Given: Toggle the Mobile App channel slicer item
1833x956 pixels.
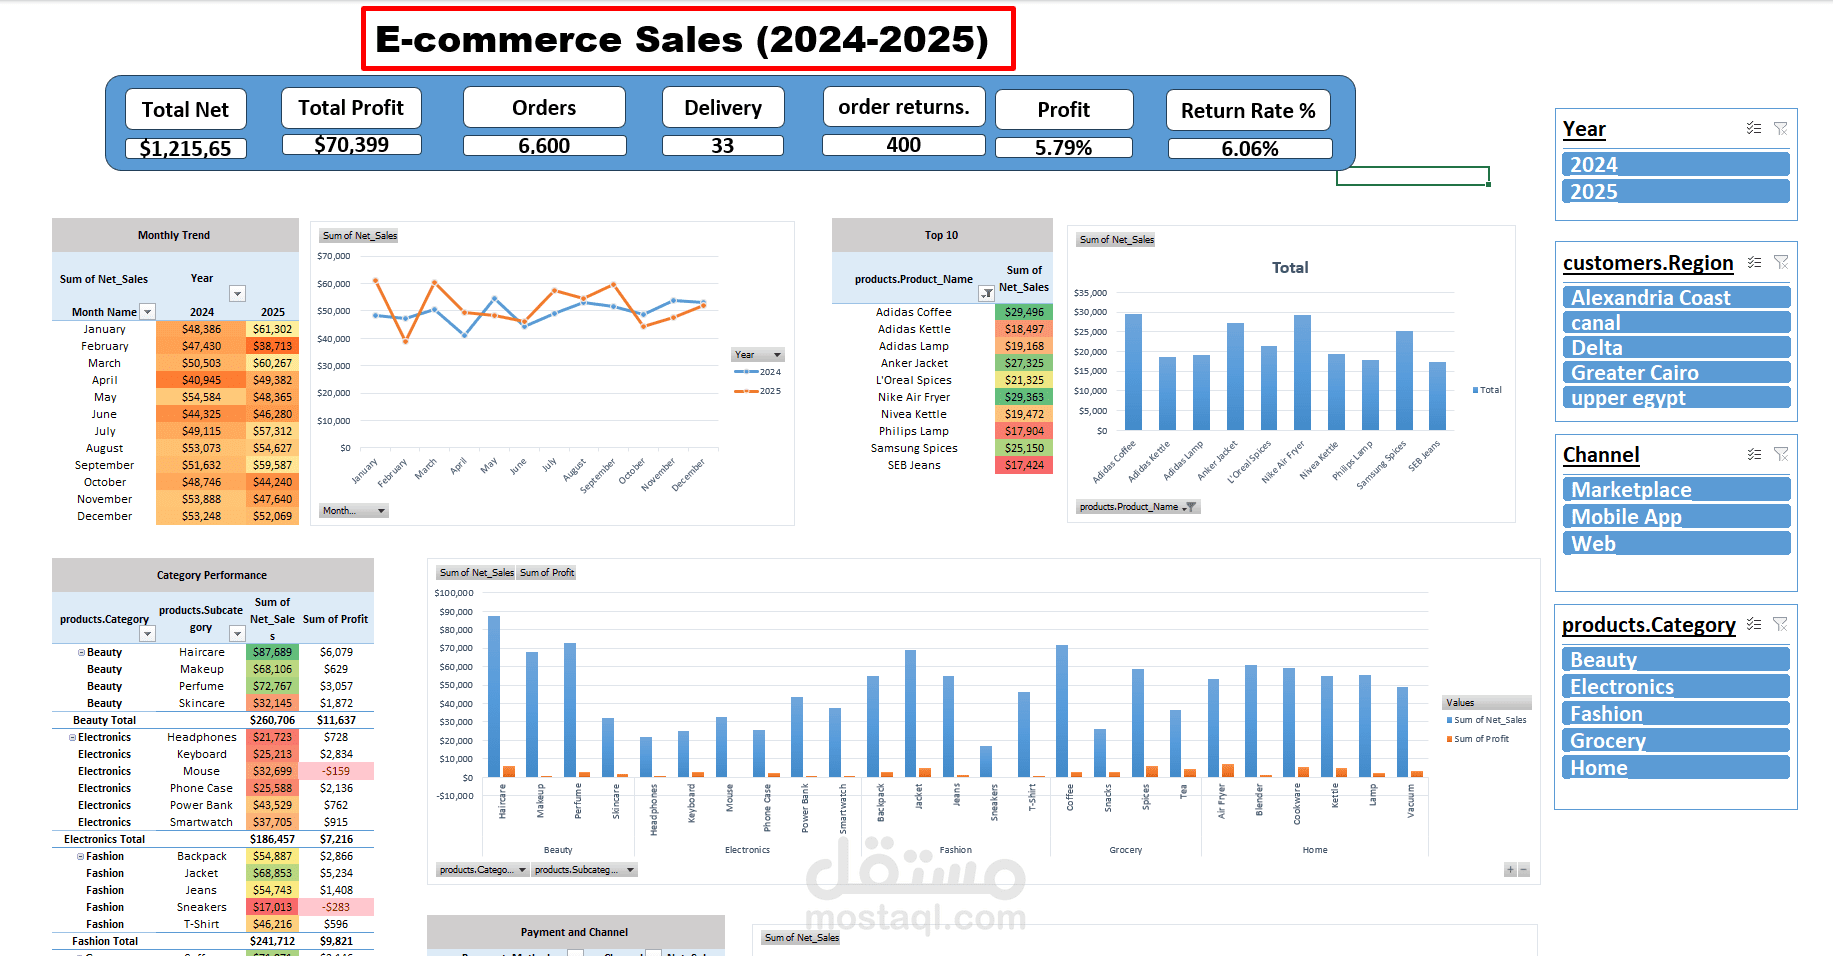Looking at the screenshot, I should pos(1675,516).
